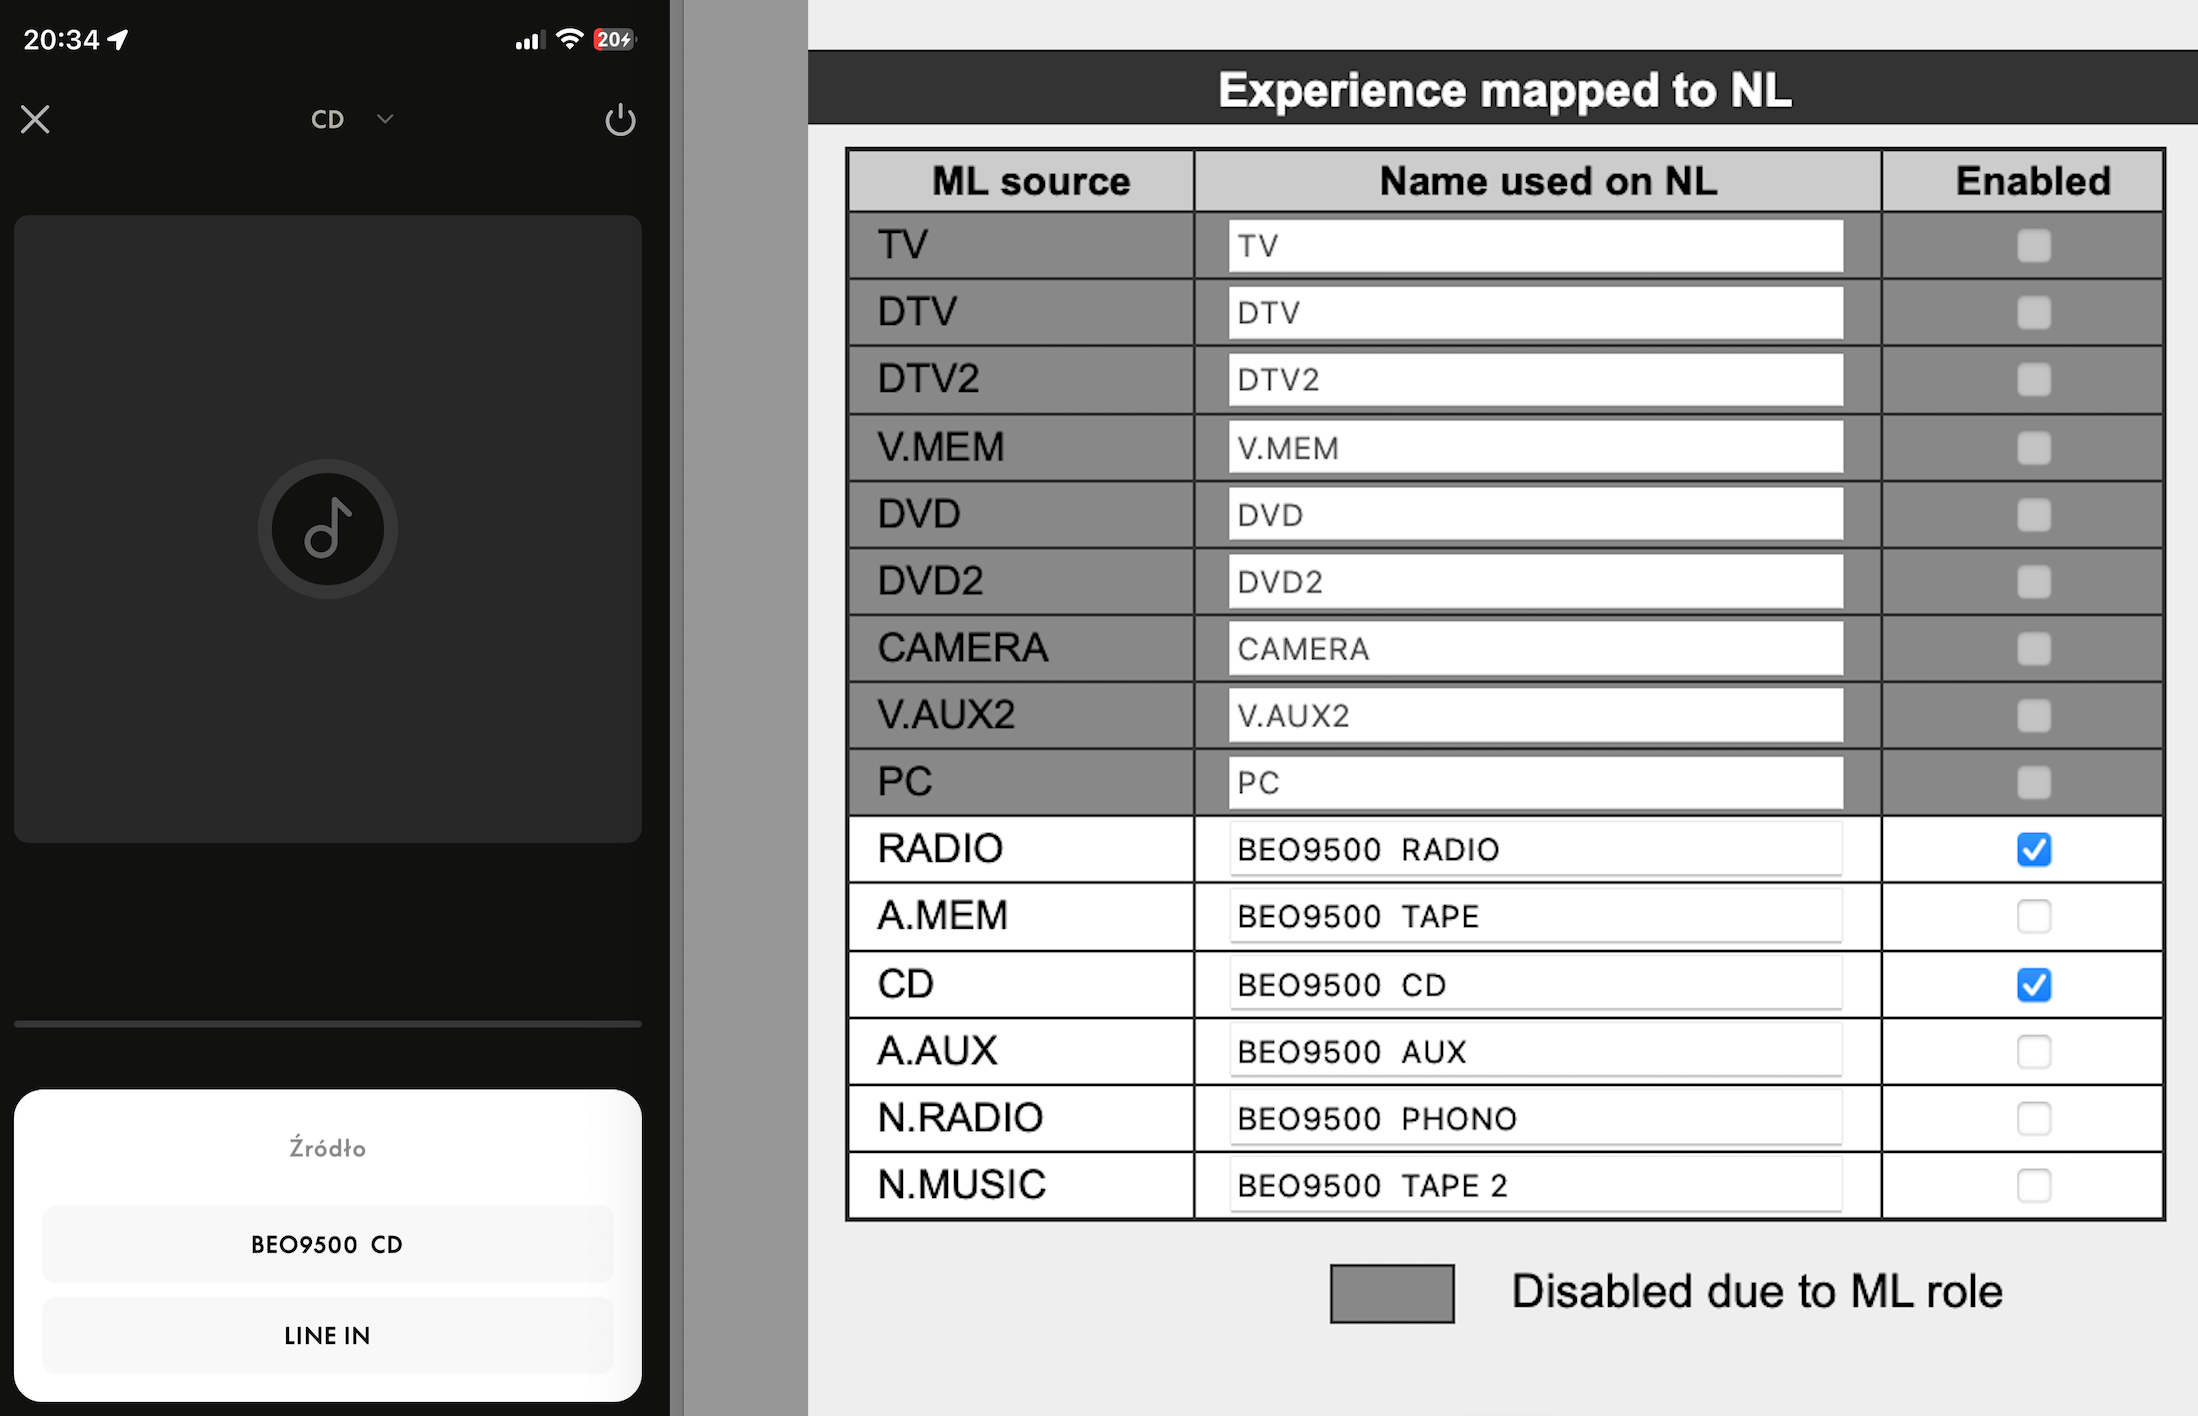Toggle Enabled checkbox for RADIO
2198x1416 pixels.
click(2033, 849)
